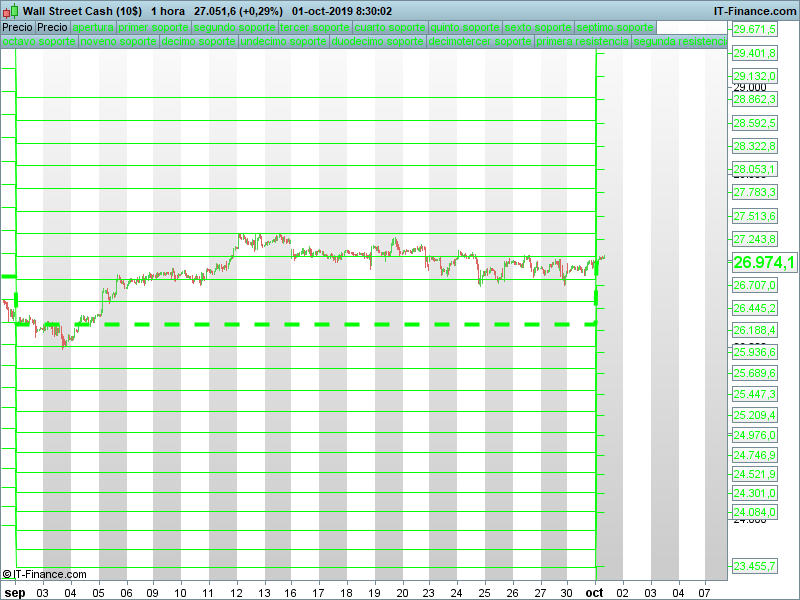Select the segundo soporte label
This screenshot has height=600, width=800.
234,28
